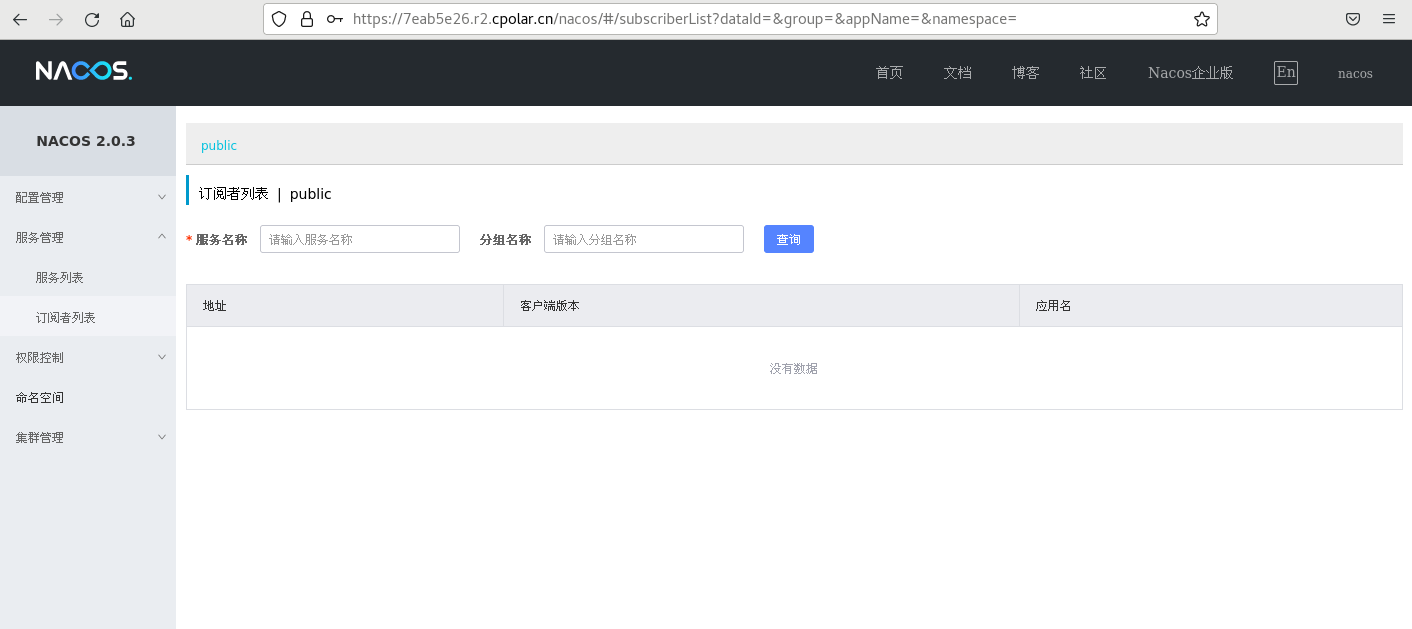Open the Pocket save icon
This screenshot has height=629, width=1412.
tap(1352, 19)
